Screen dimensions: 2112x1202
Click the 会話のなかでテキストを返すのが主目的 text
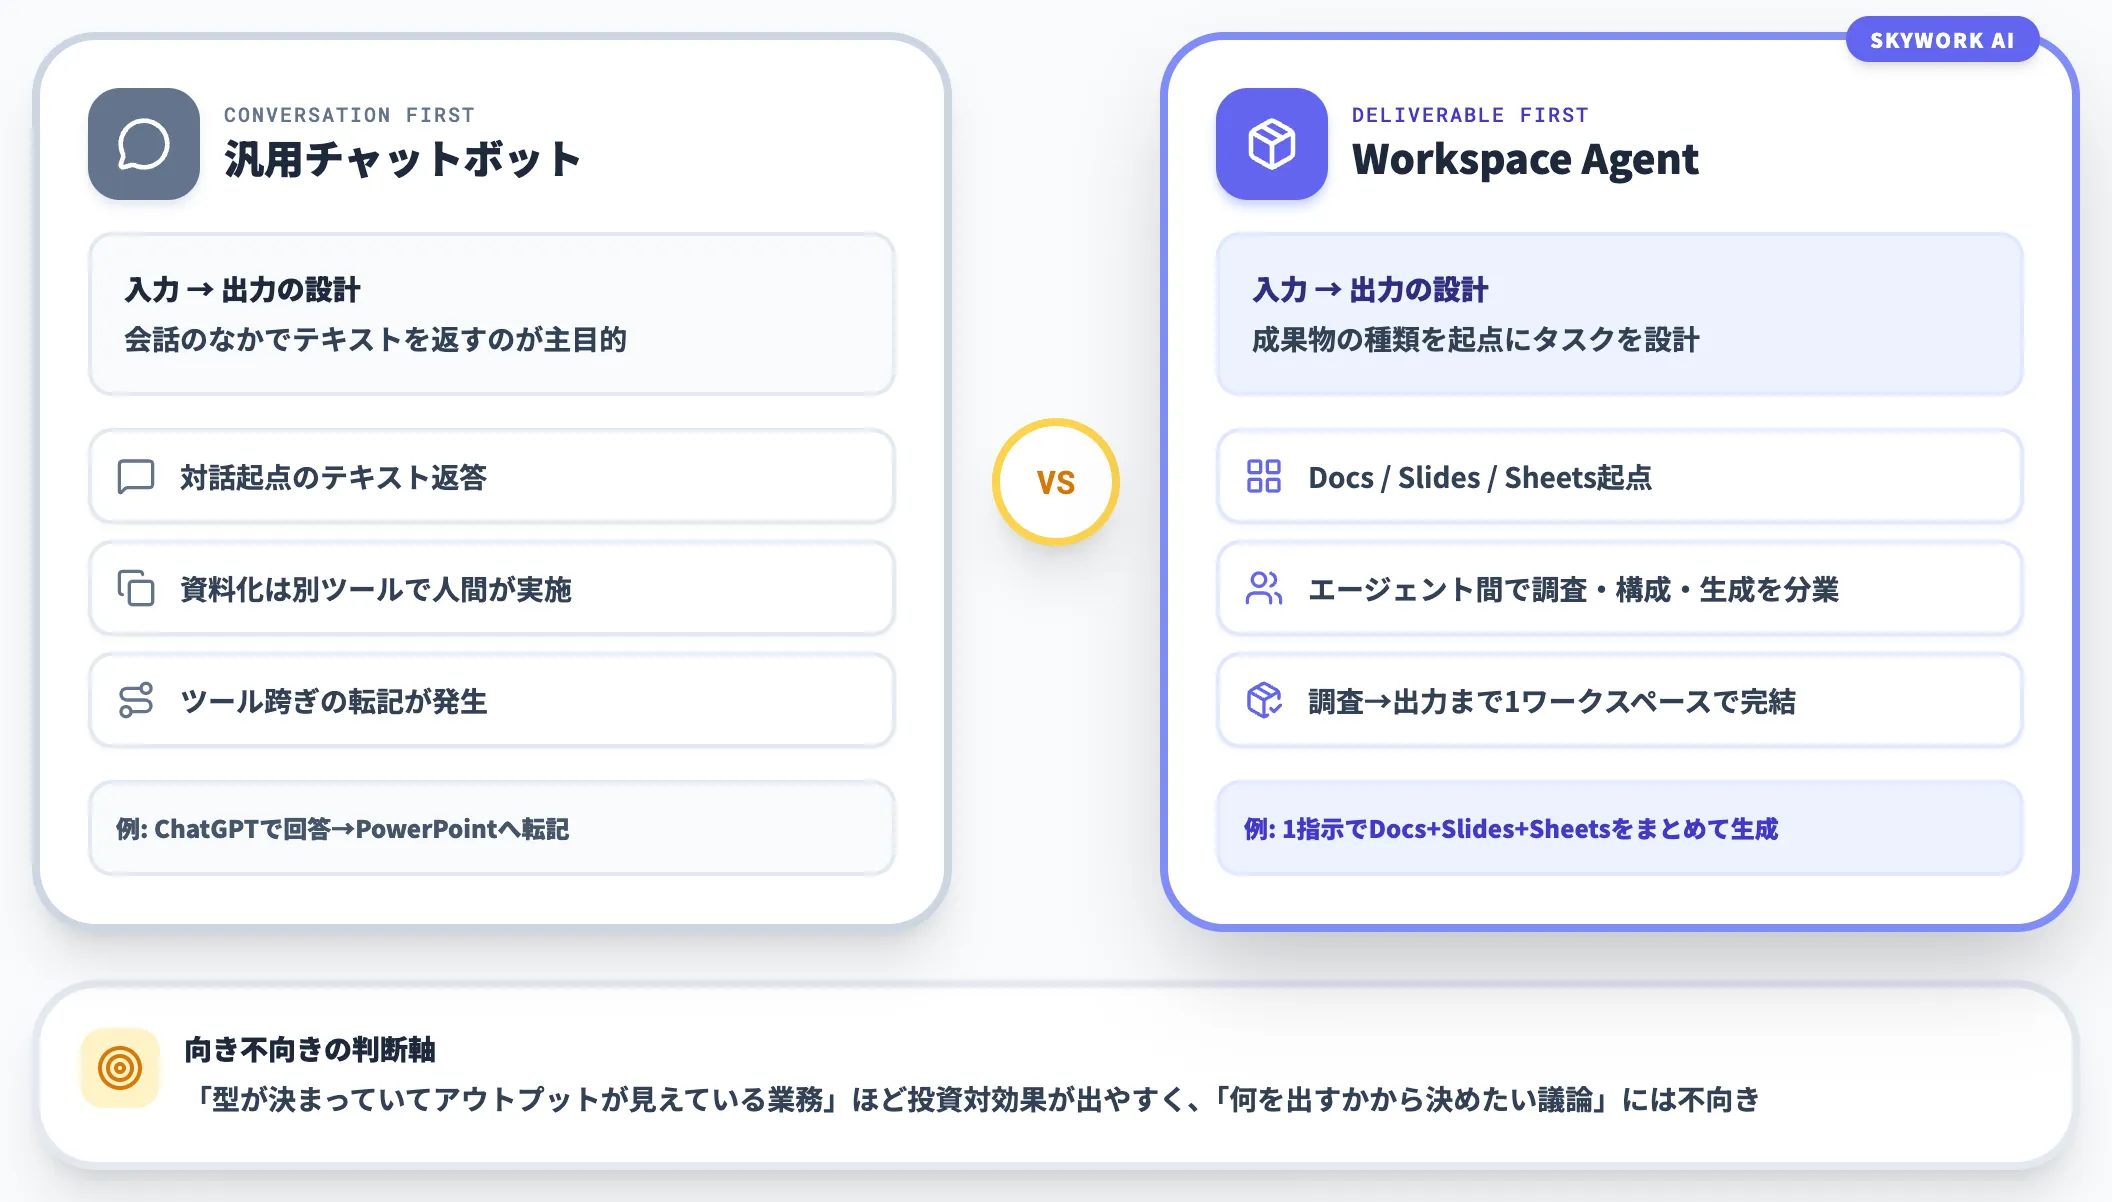[375, 339]
